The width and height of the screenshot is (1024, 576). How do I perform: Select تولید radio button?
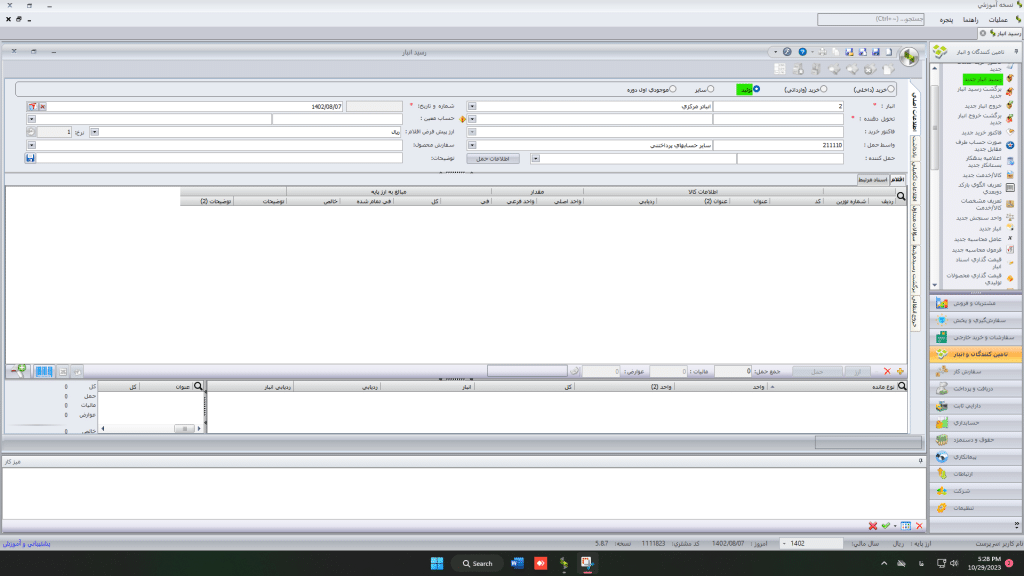click(x=756, y=89)
